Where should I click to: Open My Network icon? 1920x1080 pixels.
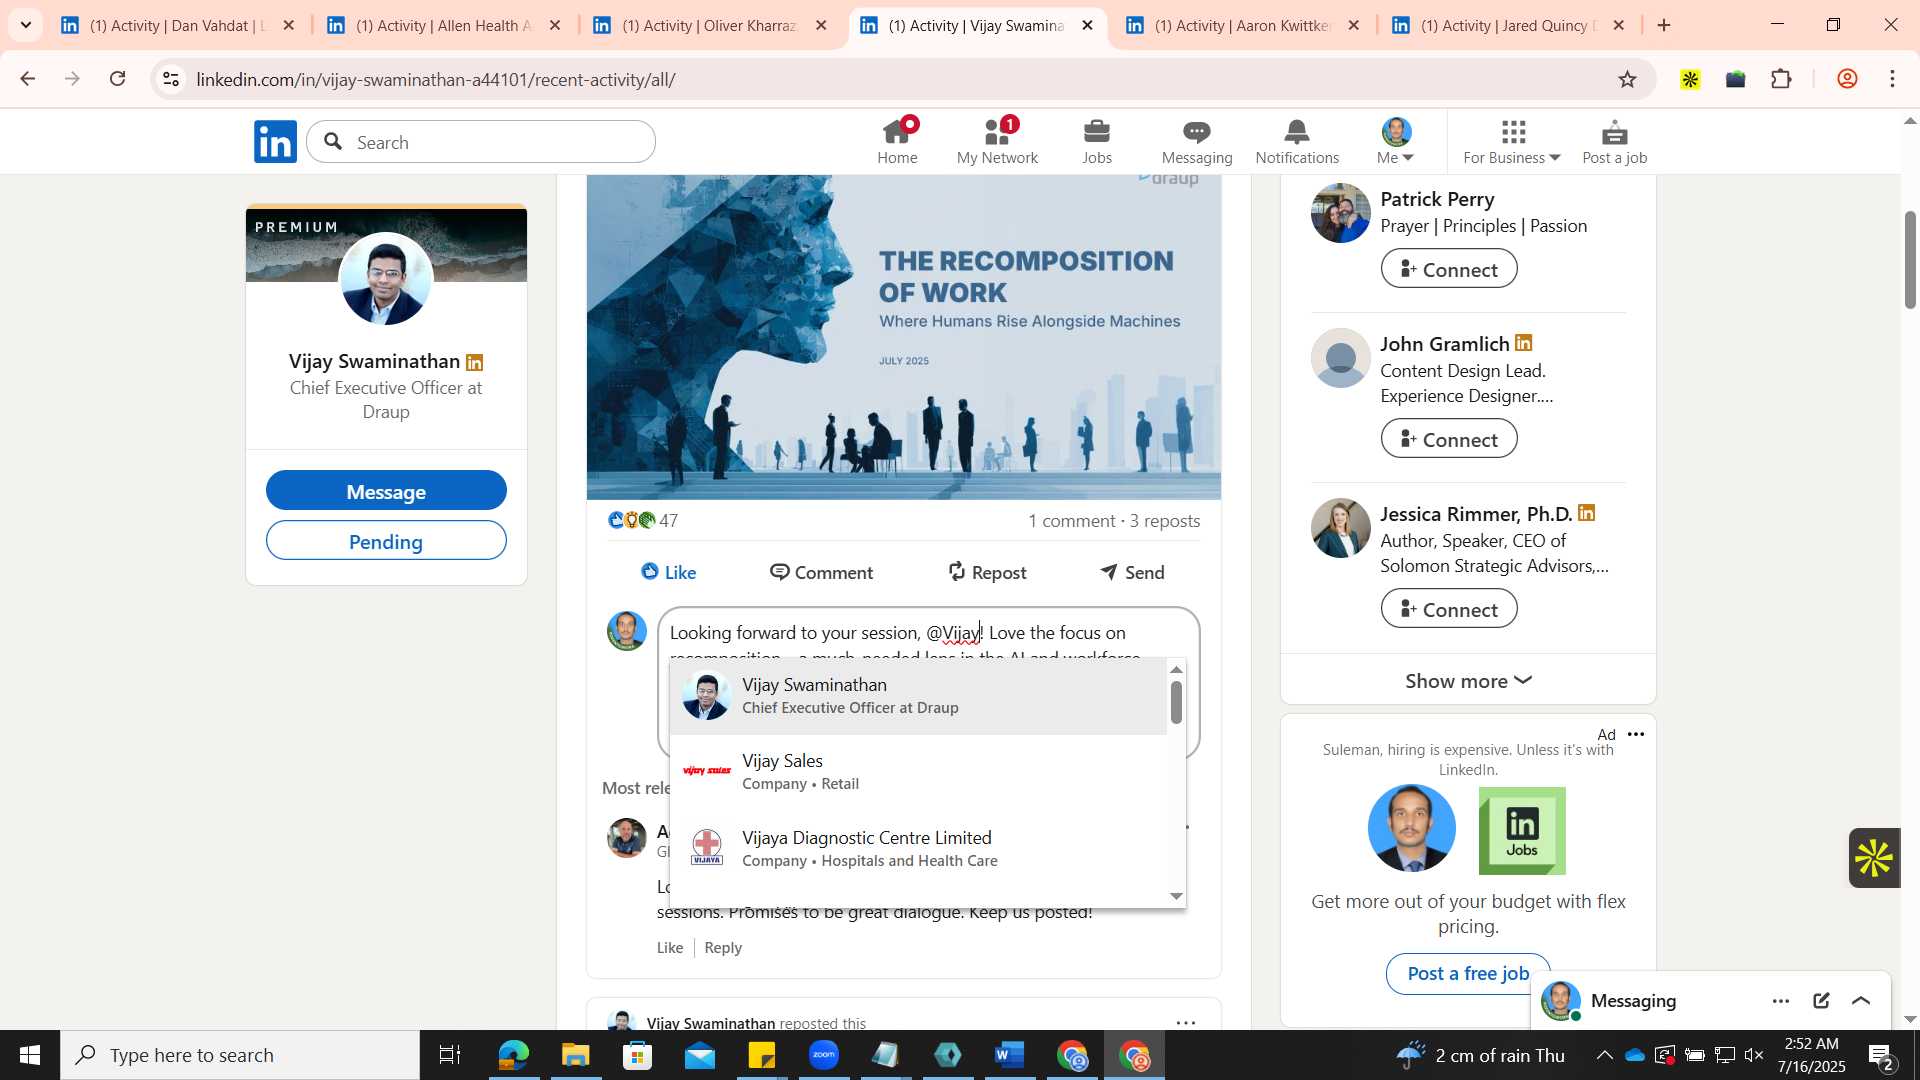point(997,141)
